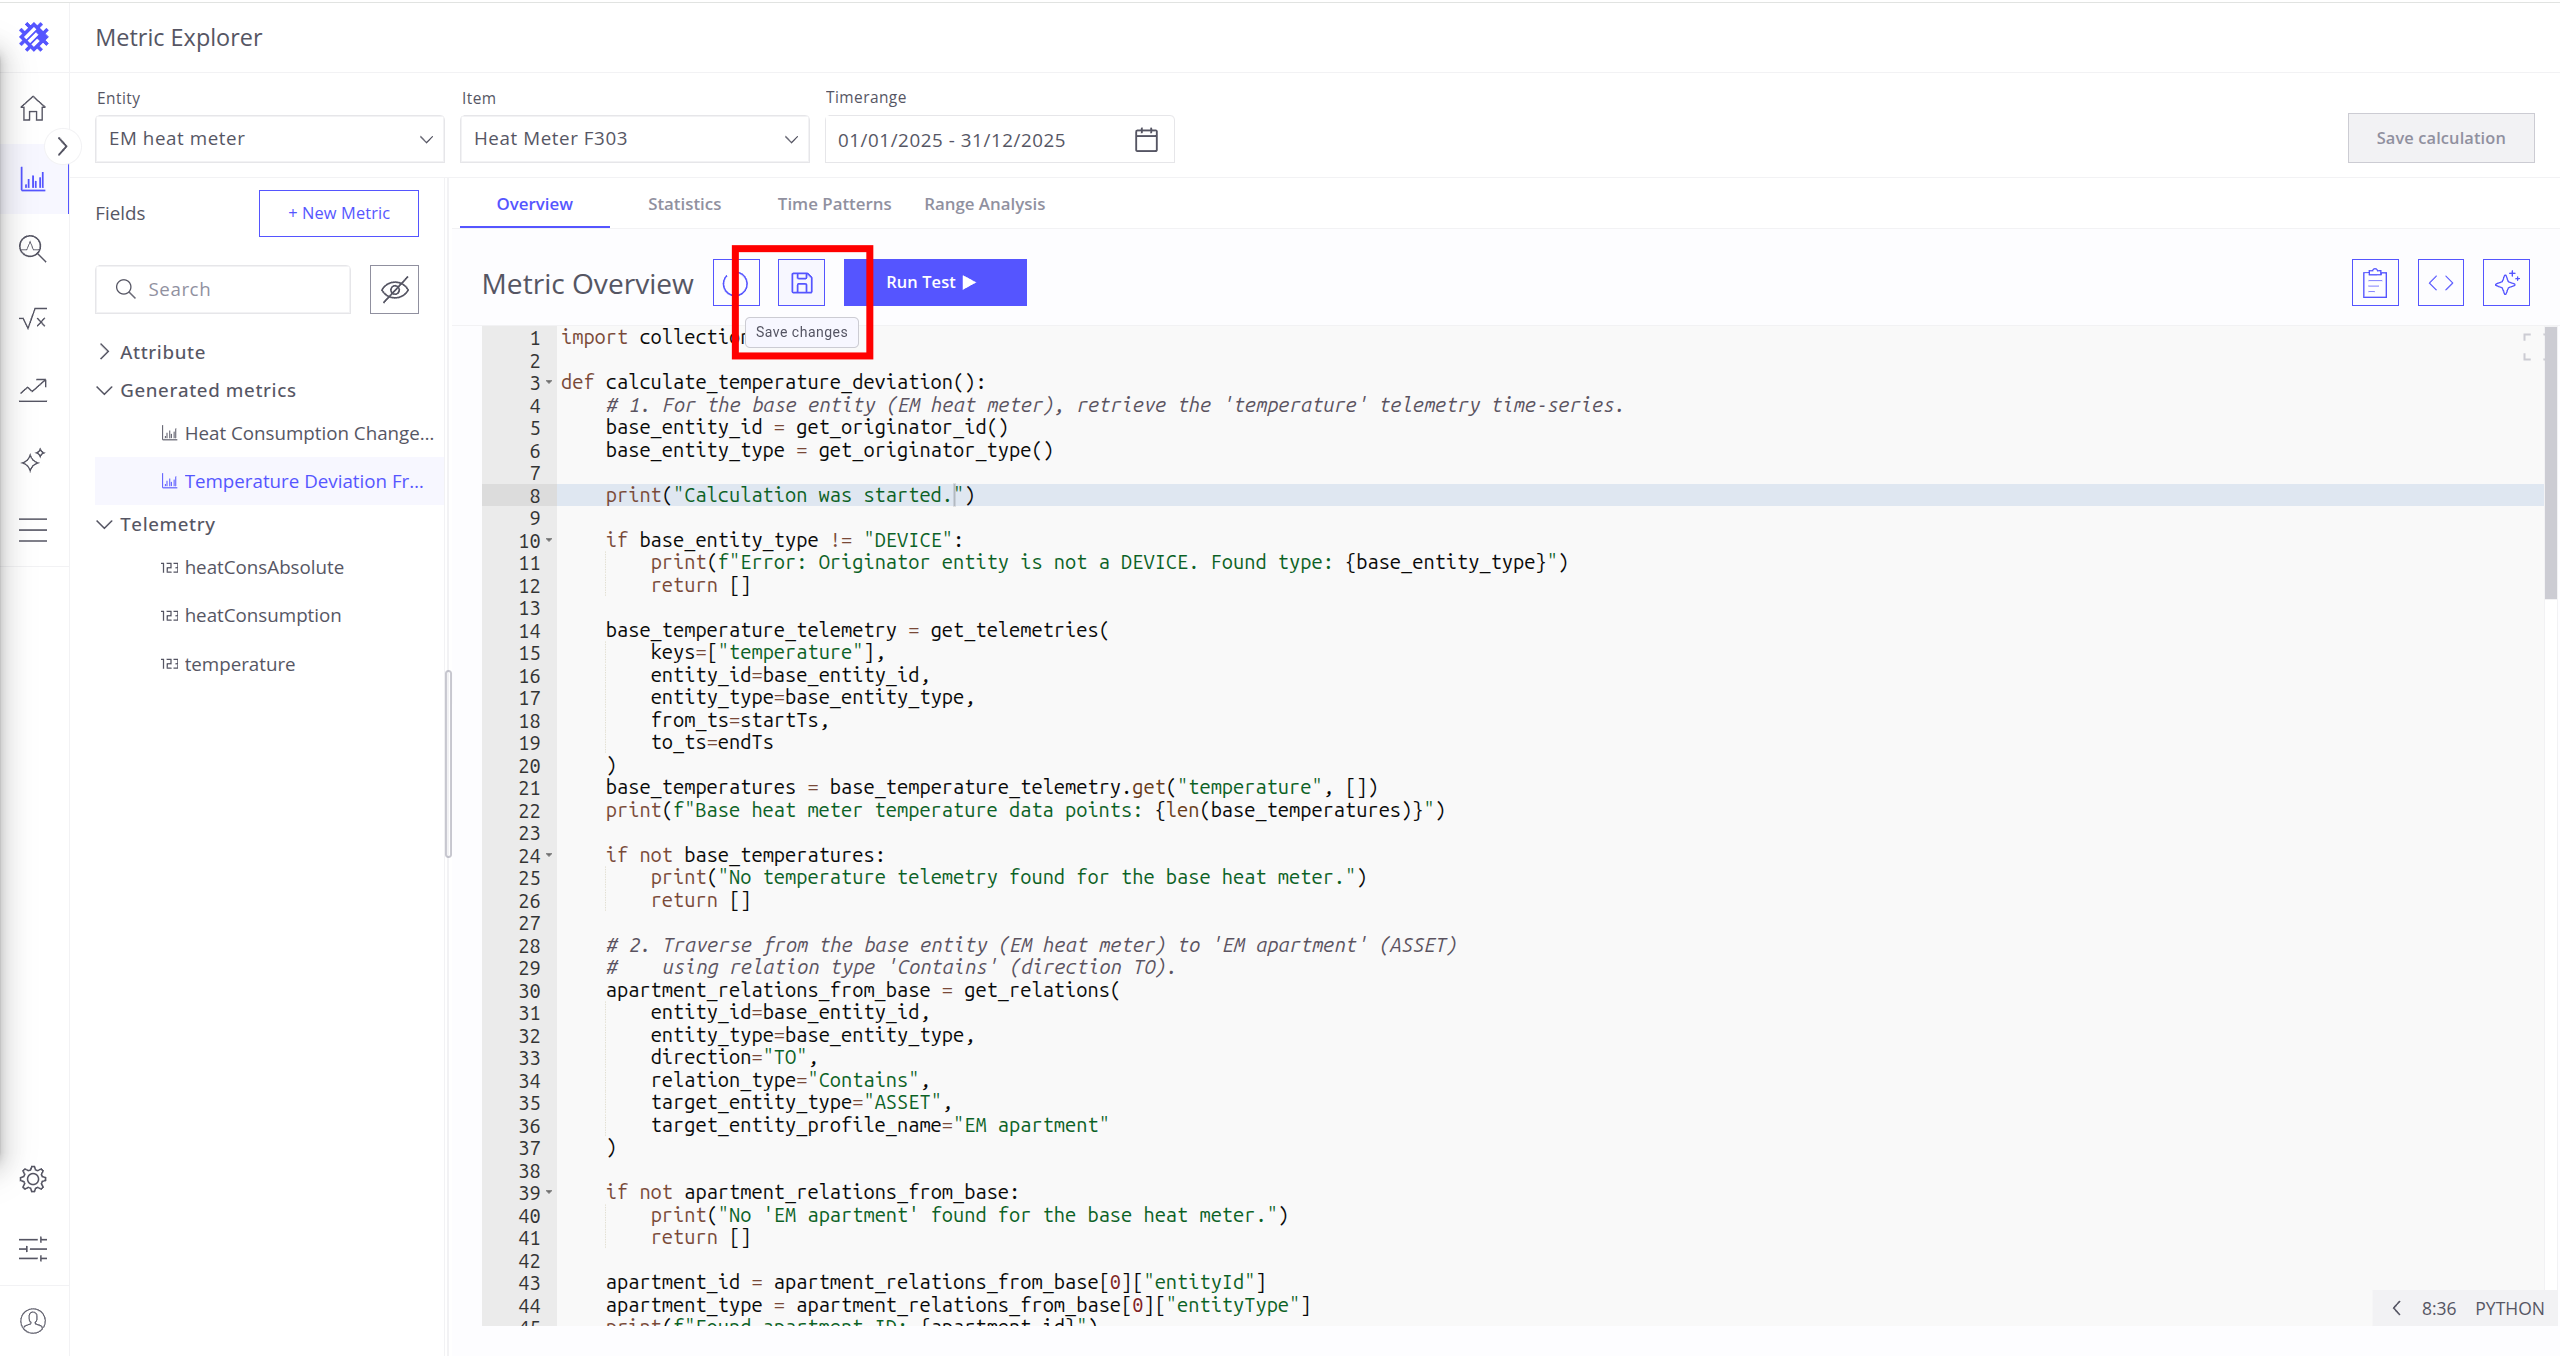
Task: Collapse the Generated metrics section
Action: [x=105, y=390]
